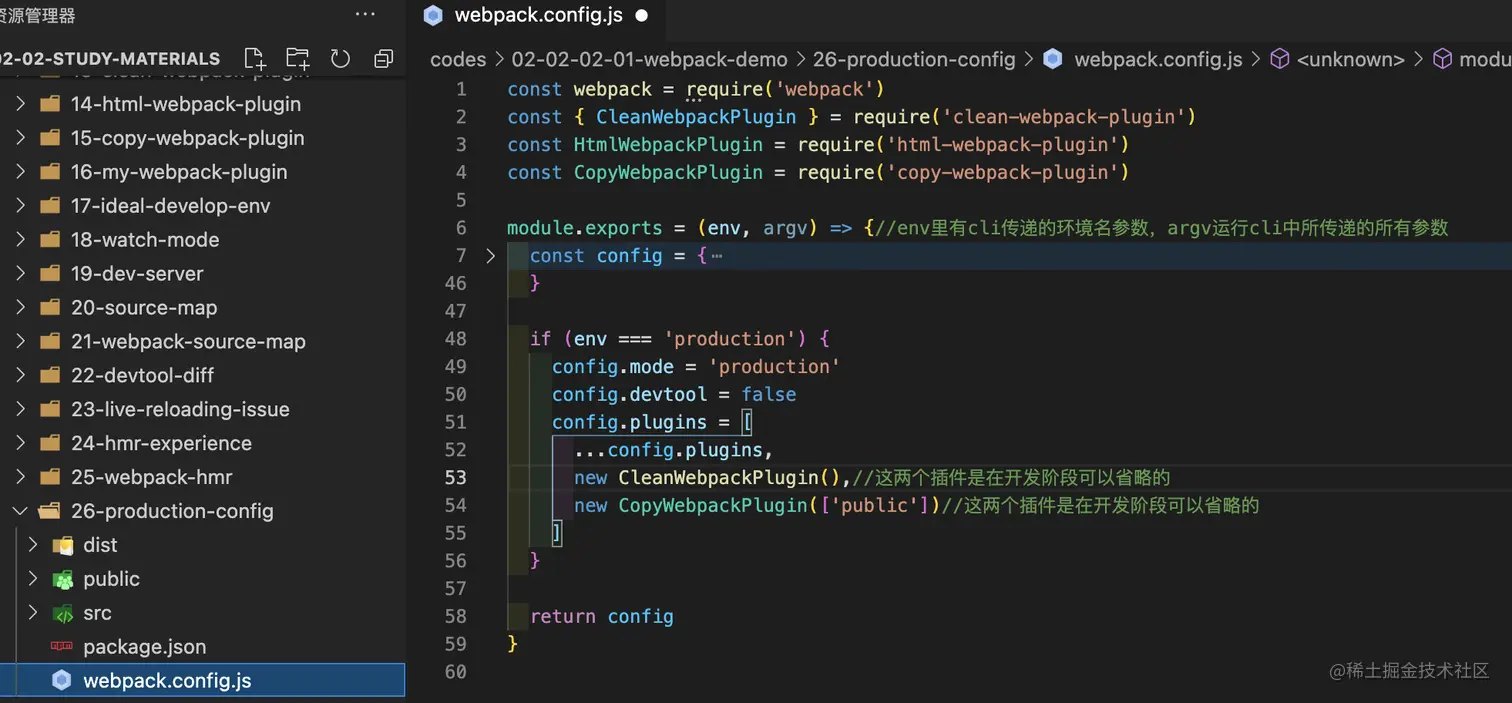
Task: Collapse all folders in explorer
Action: [383, 58]
